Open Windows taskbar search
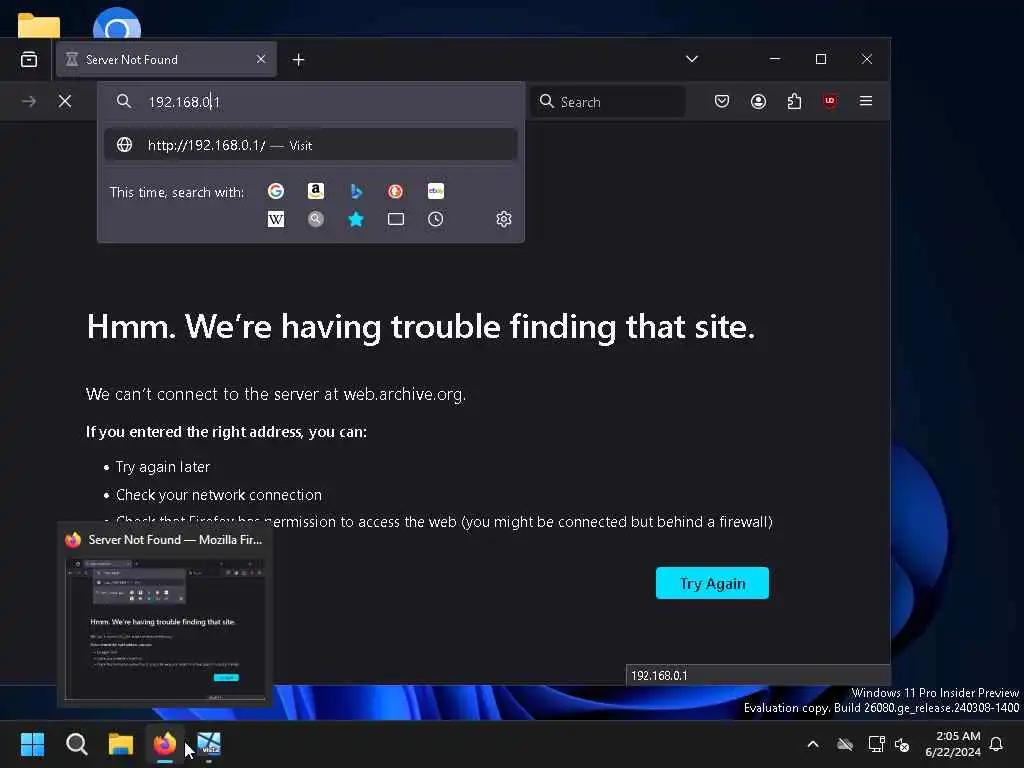Image resolution: width=1024 pixels, height=768 pixels. coord(76,744)
